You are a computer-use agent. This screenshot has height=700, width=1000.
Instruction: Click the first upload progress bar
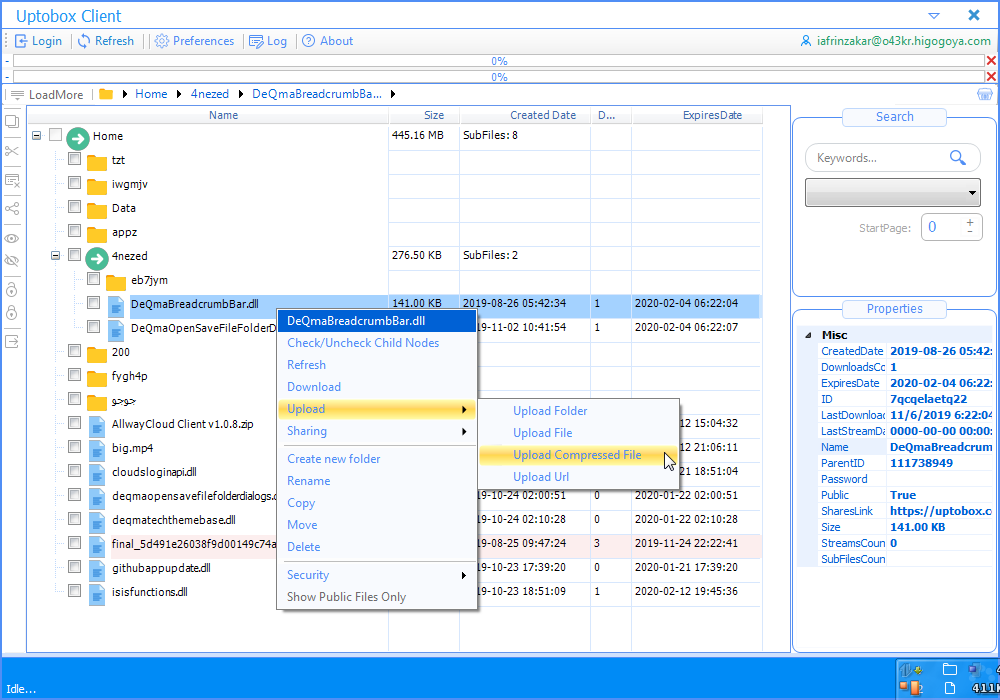[499, 61]
